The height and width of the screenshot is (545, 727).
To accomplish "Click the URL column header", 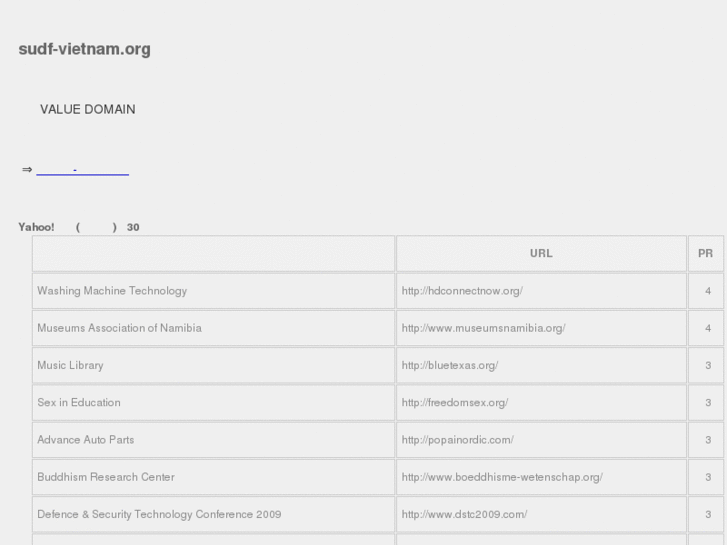I will (x=541, y=253).
